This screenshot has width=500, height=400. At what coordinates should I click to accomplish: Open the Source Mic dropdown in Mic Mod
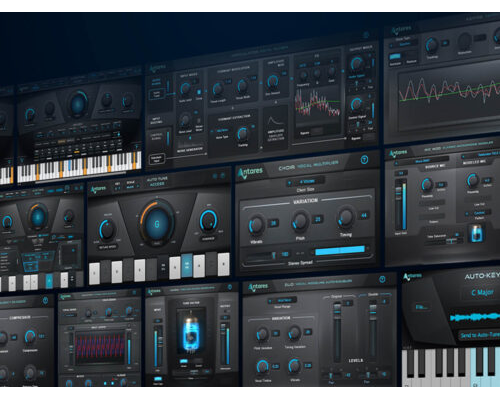(x=421, y=161)
